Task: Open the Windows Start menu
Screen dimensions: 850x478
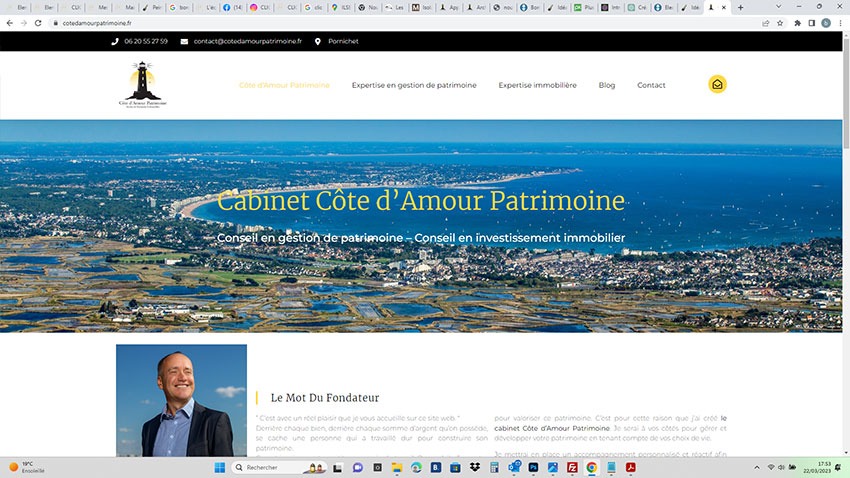Action: (220, 468)
